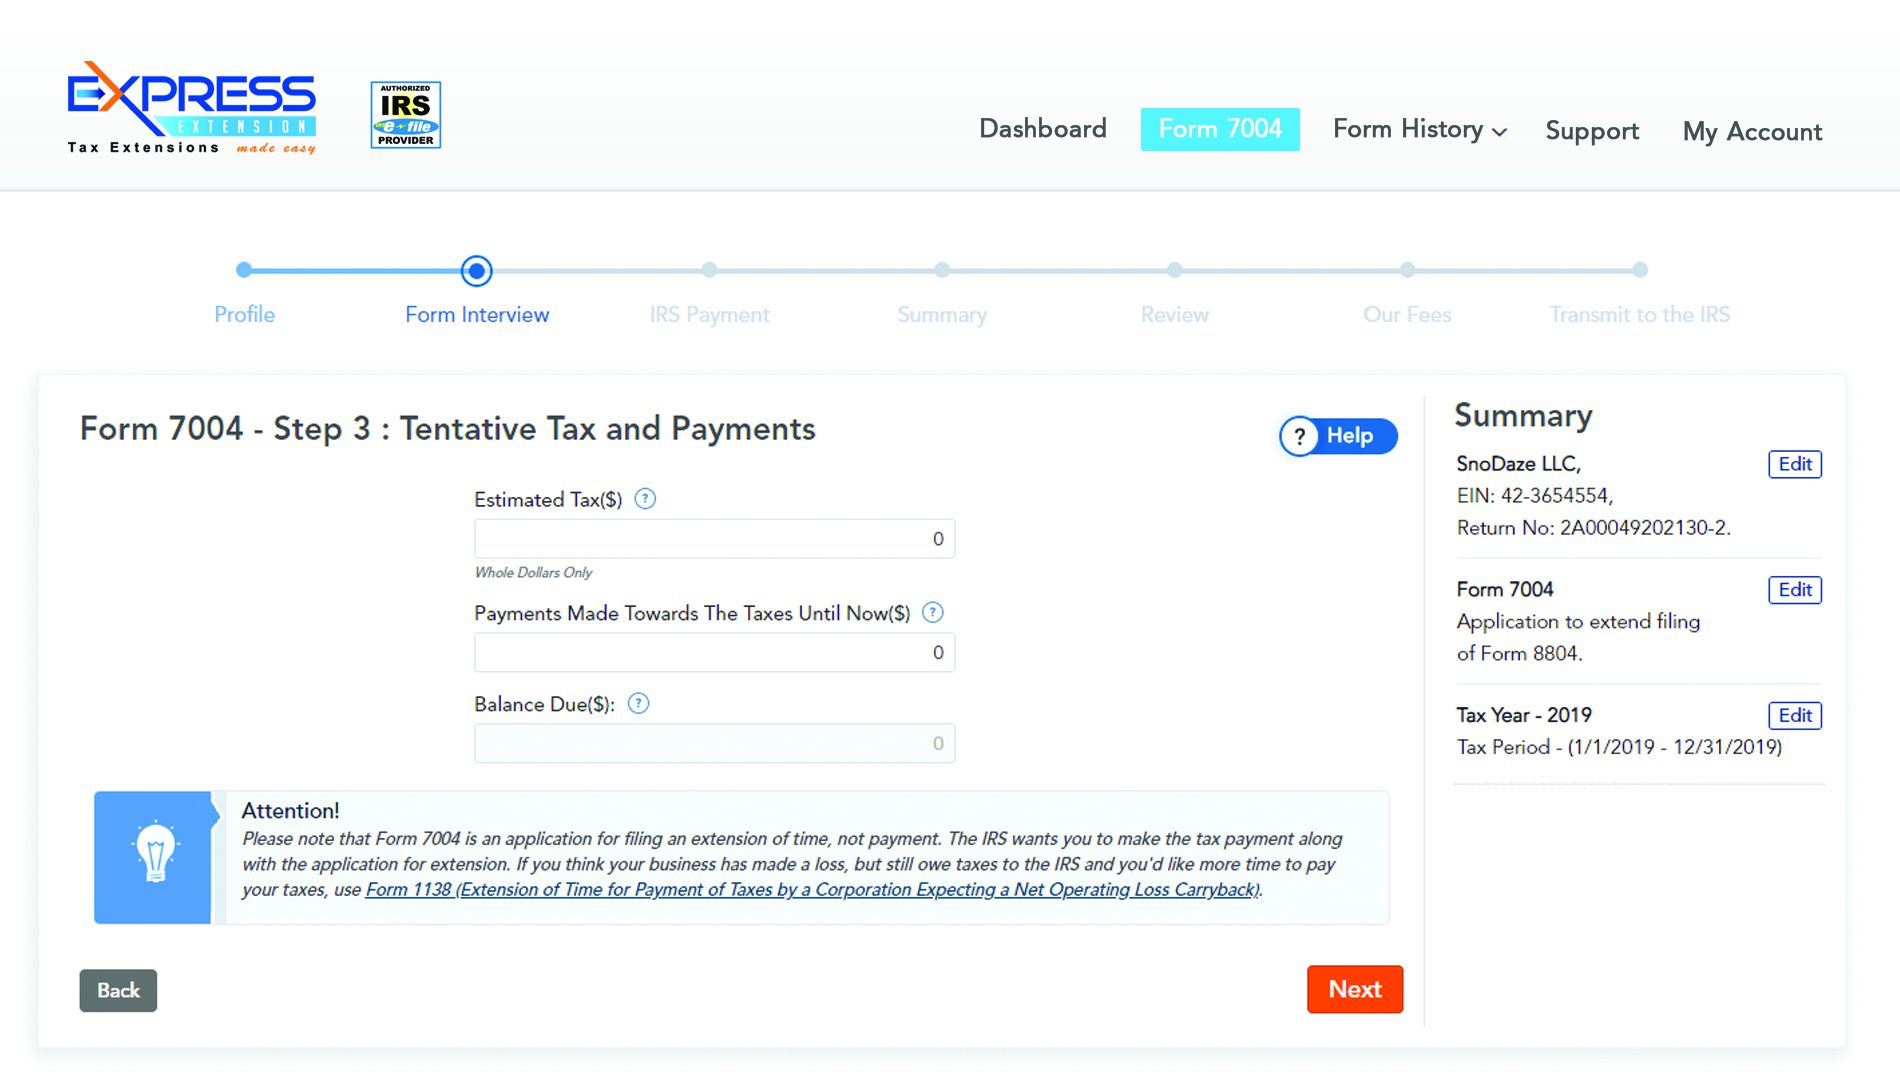Open help for Payments Made Towards Taxes

[x=933, y=613]
